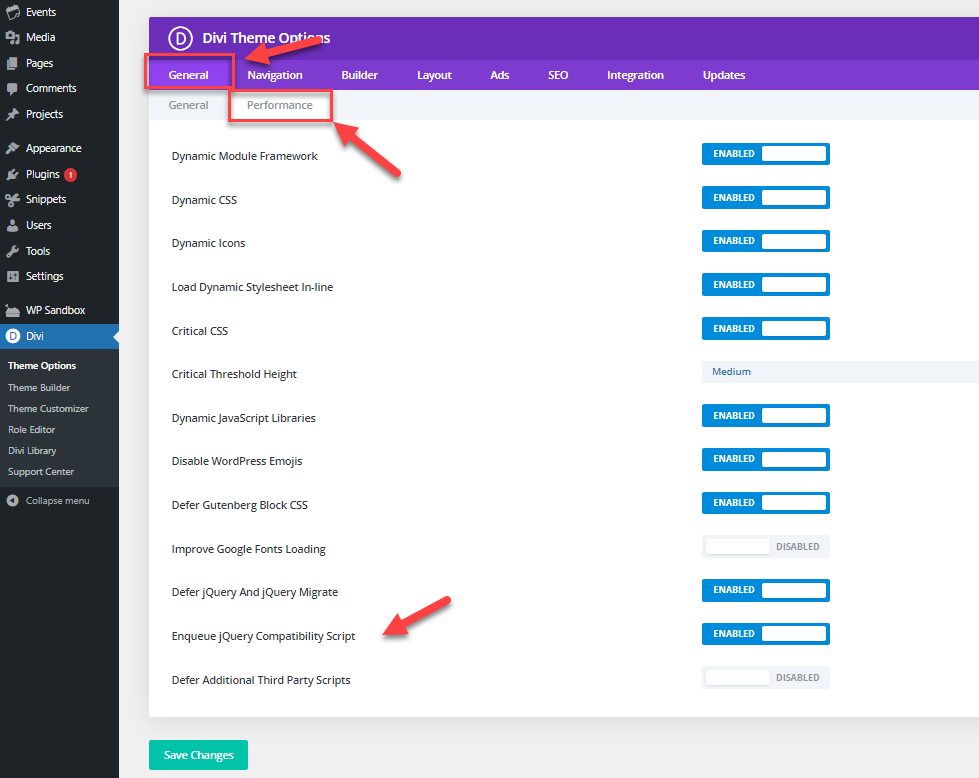Open Divi Library submenu link
Image resolution: width=979 pixels, height=778 pixels.
[32, 451]
